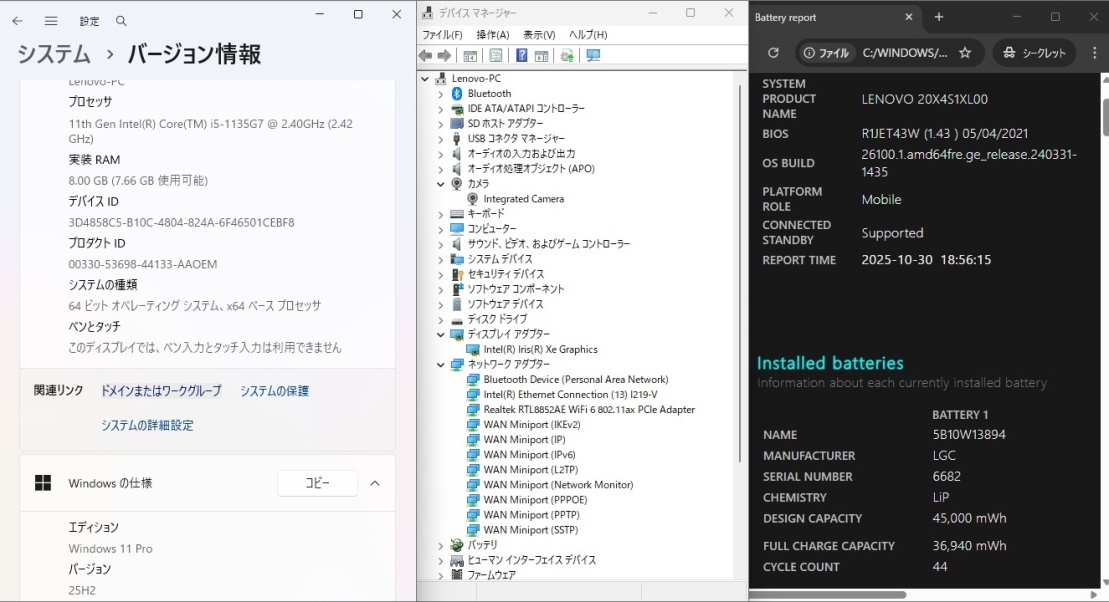Click the forward arrow in Device Manager
Viewport: 1109px width, 602px height.
point(444,55)
